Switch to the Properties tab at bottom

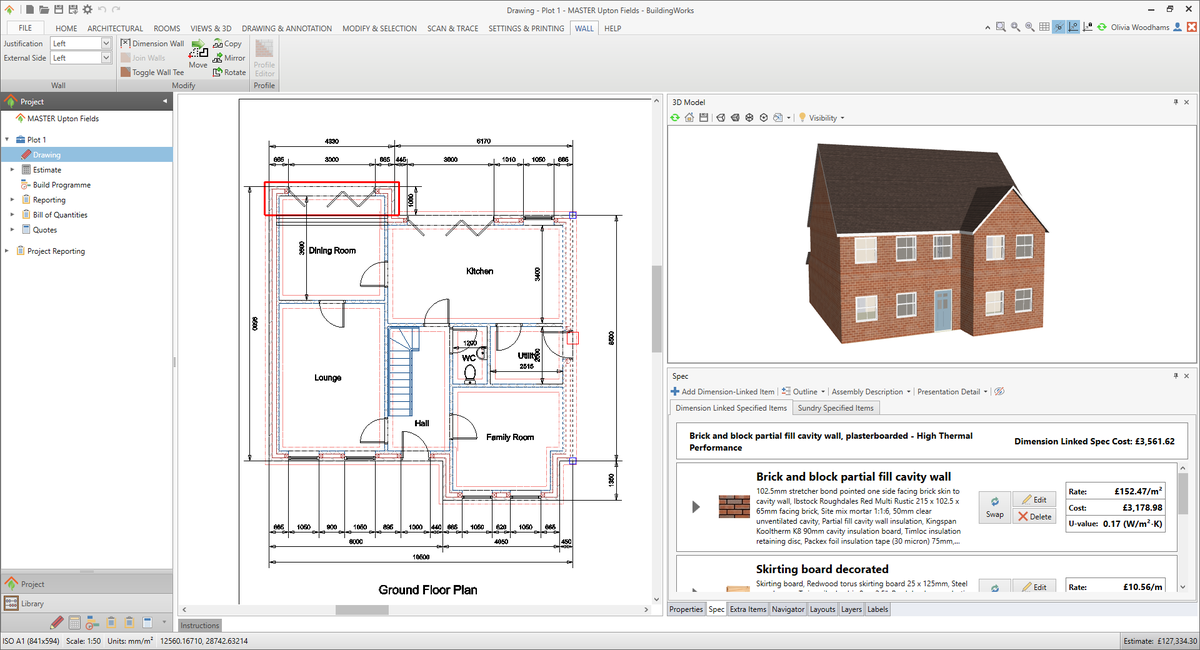coord(686,609)
